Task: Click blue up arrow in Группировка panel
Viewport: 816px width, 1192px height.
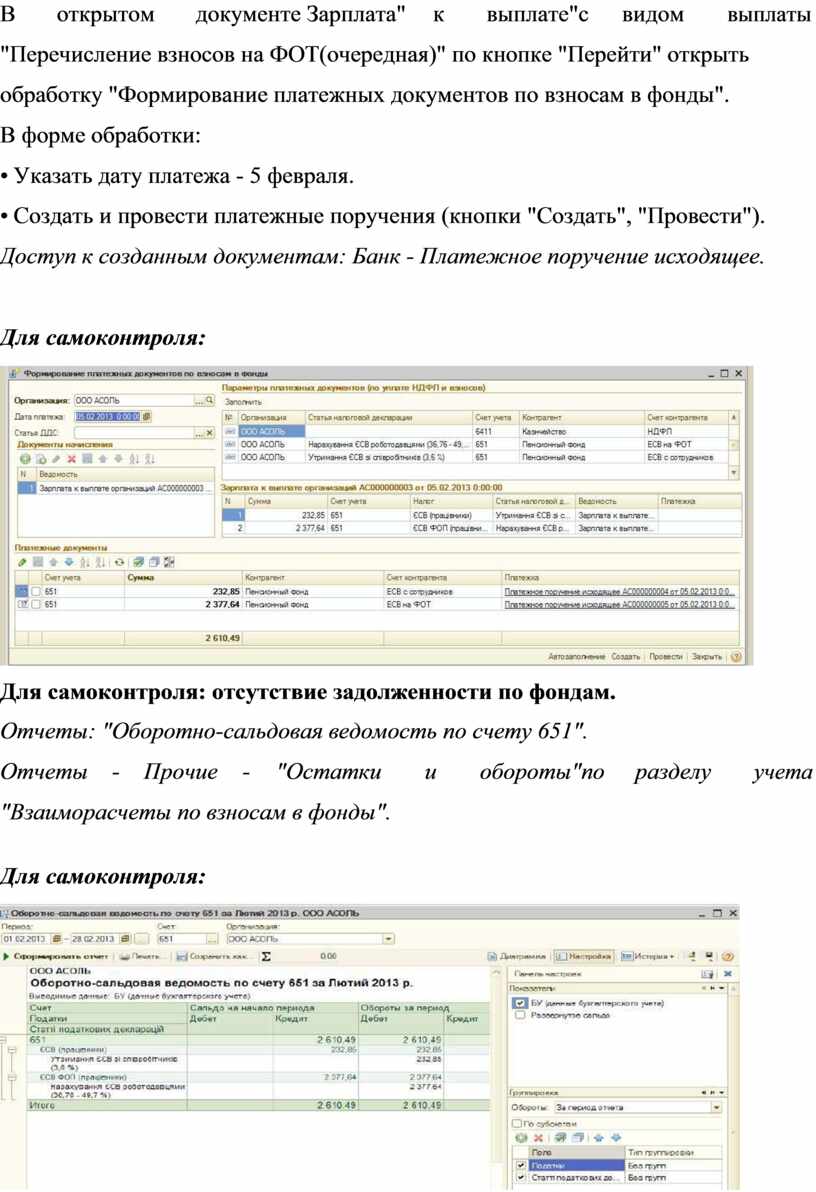Action: click(x=599, y=1138)
